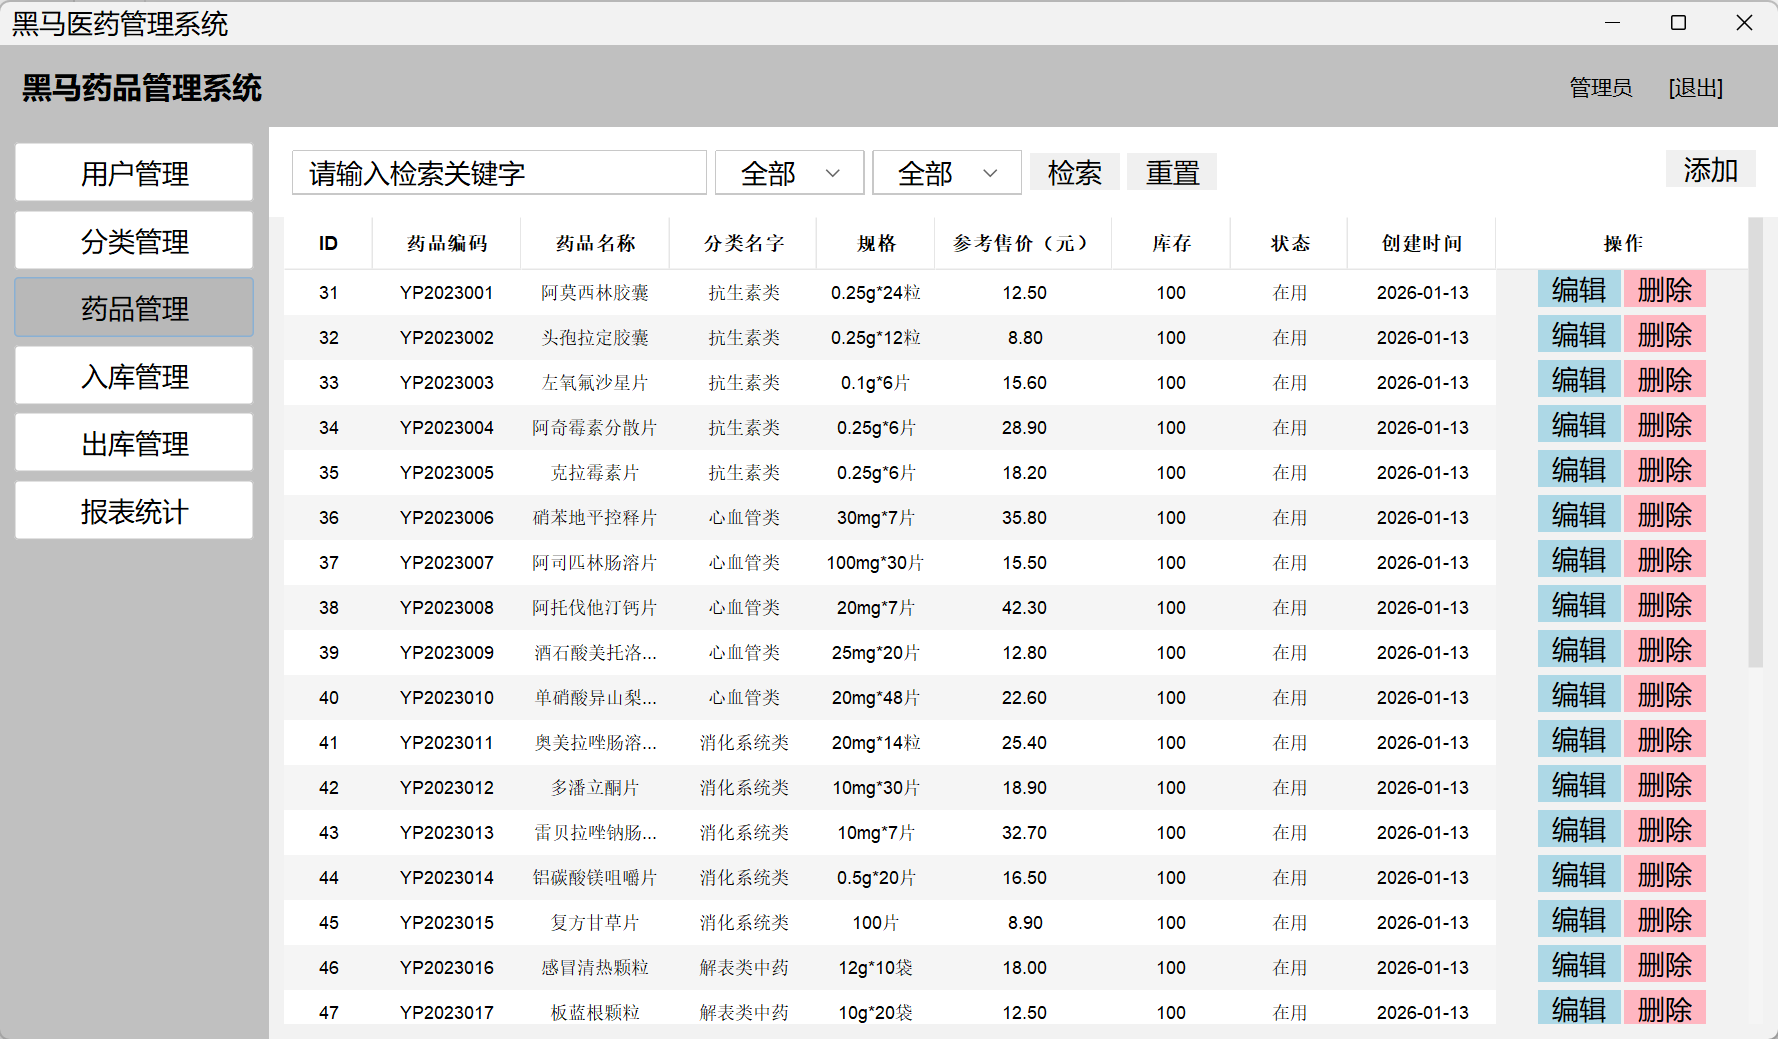
Task: Edit the 阿莫西林胶囊 row
Action: coord(1579,290)
